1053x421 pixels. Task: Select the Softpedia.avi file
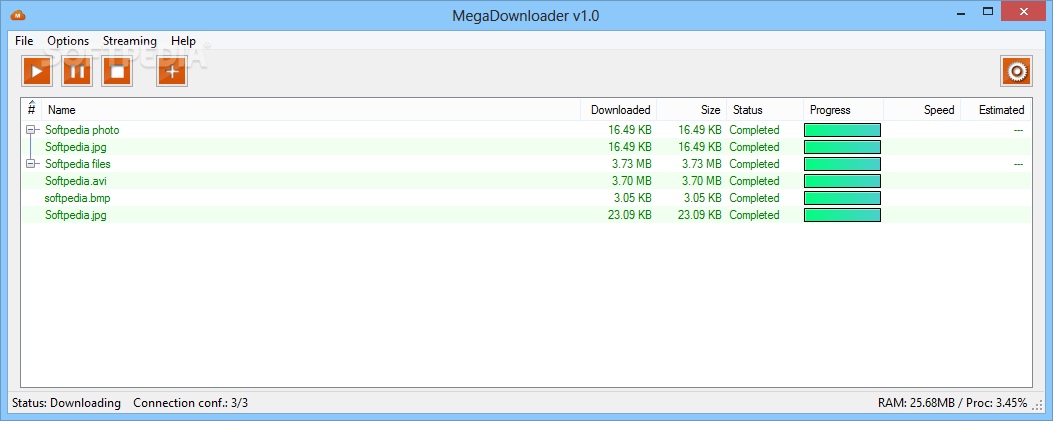coord(526,181)
